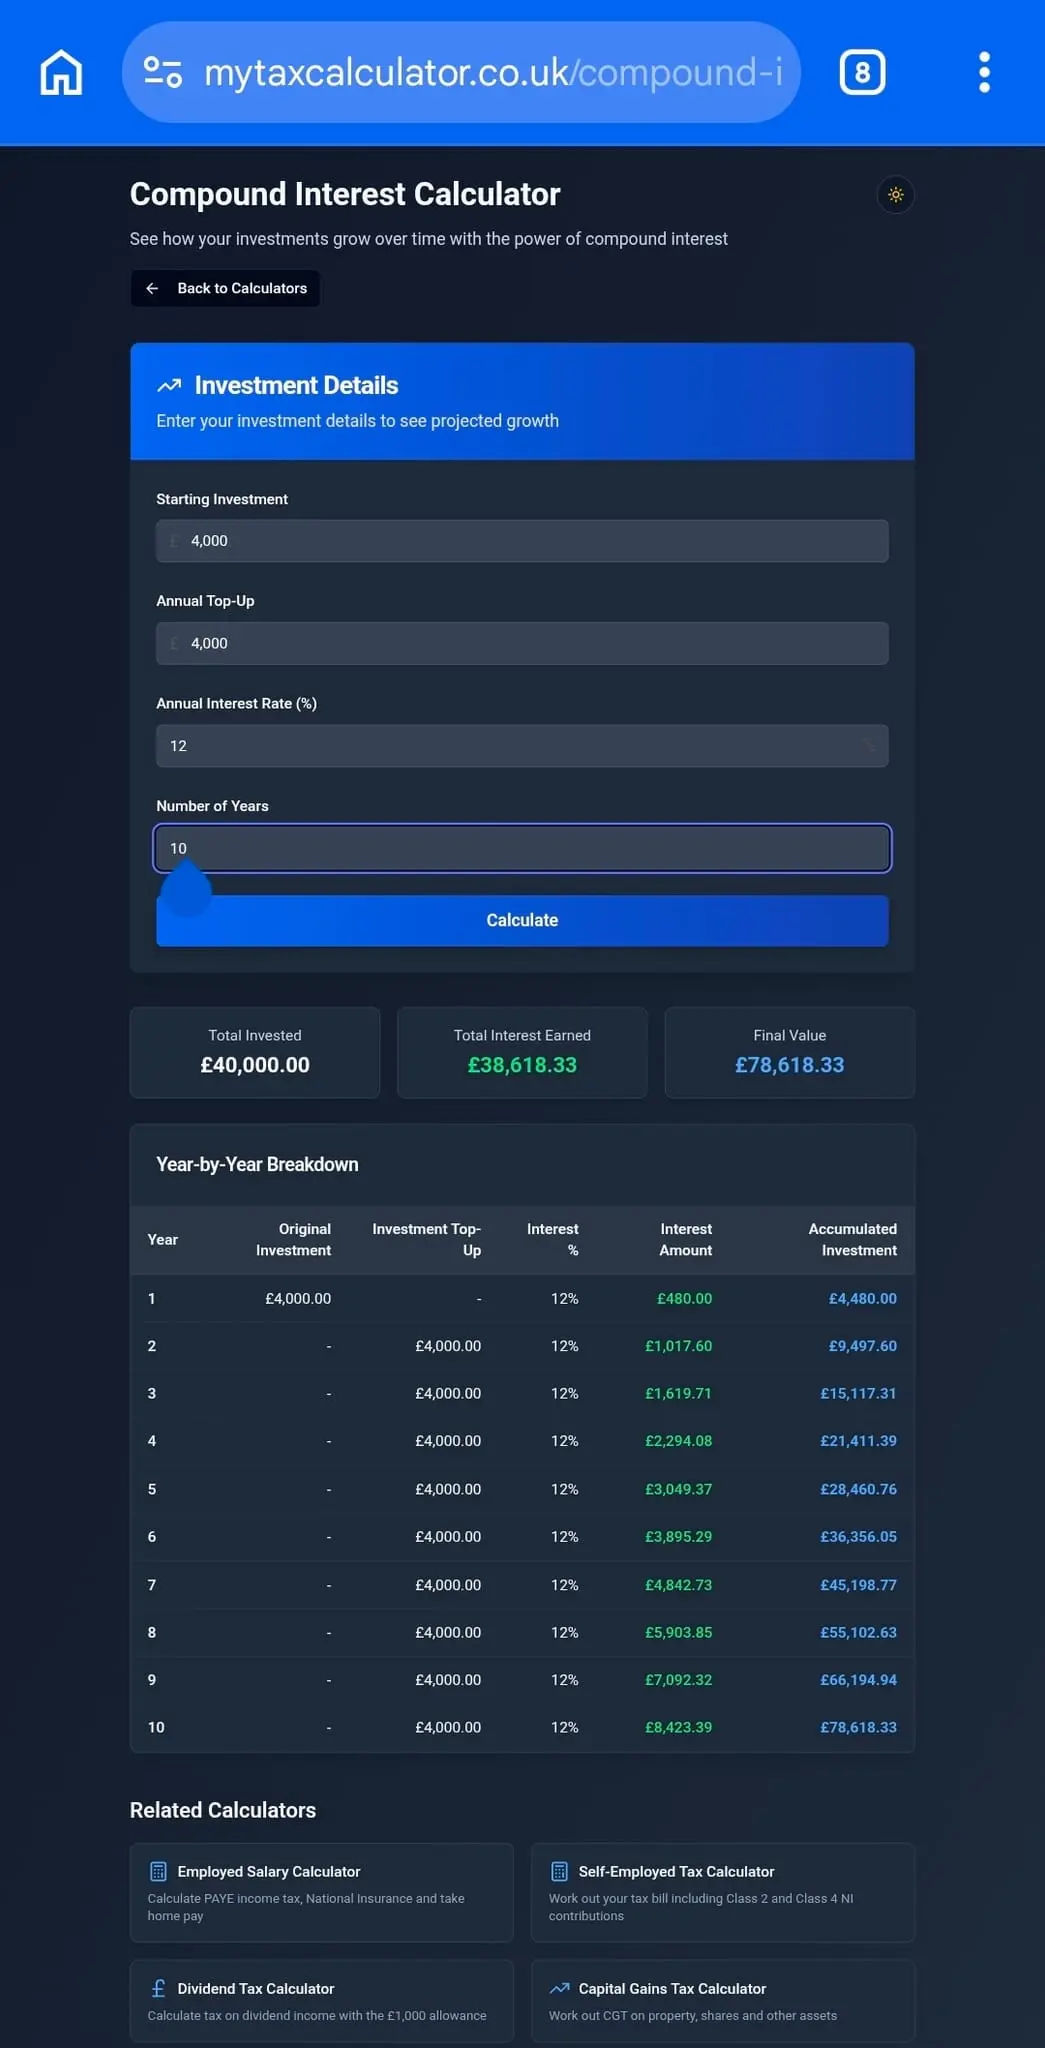Click year 1 interest amount £480.00
Screen dimensions: 1045x2048
click(684, 1298)
